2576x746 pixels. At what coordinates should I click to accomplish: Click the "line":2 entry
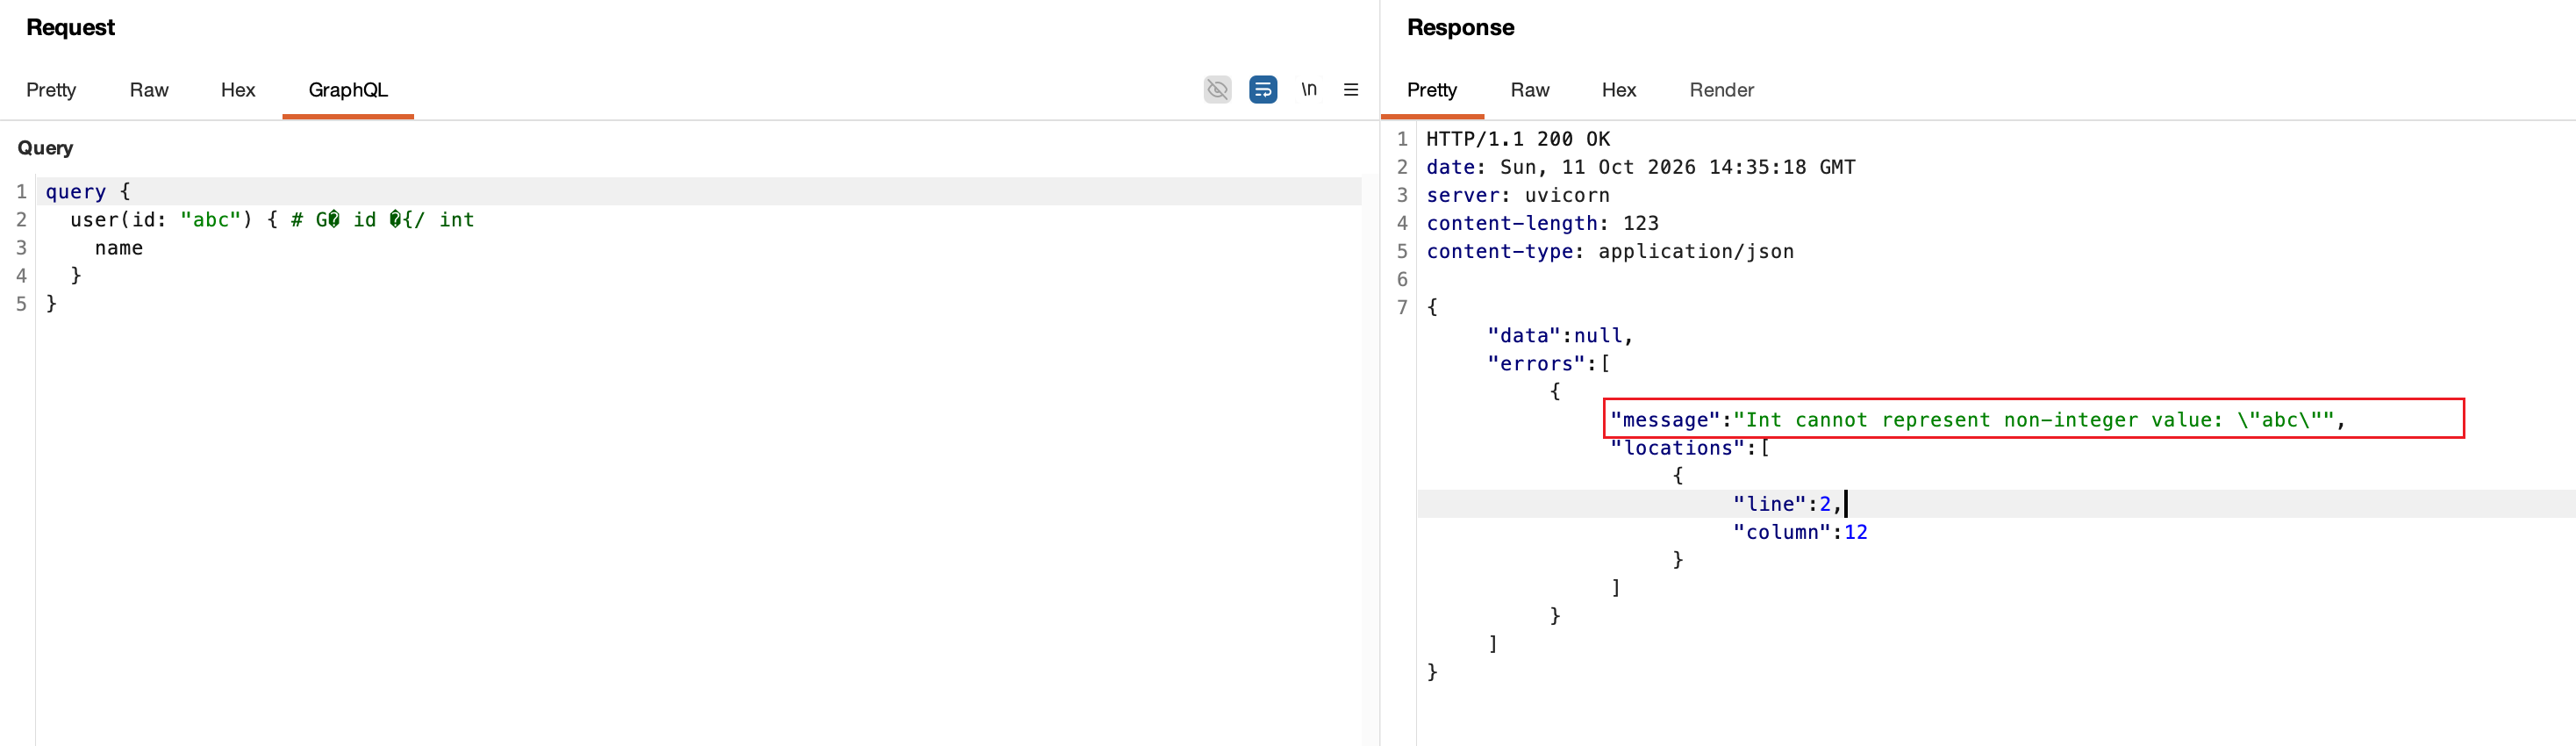pyautogui.click(x=1787, y=503)
